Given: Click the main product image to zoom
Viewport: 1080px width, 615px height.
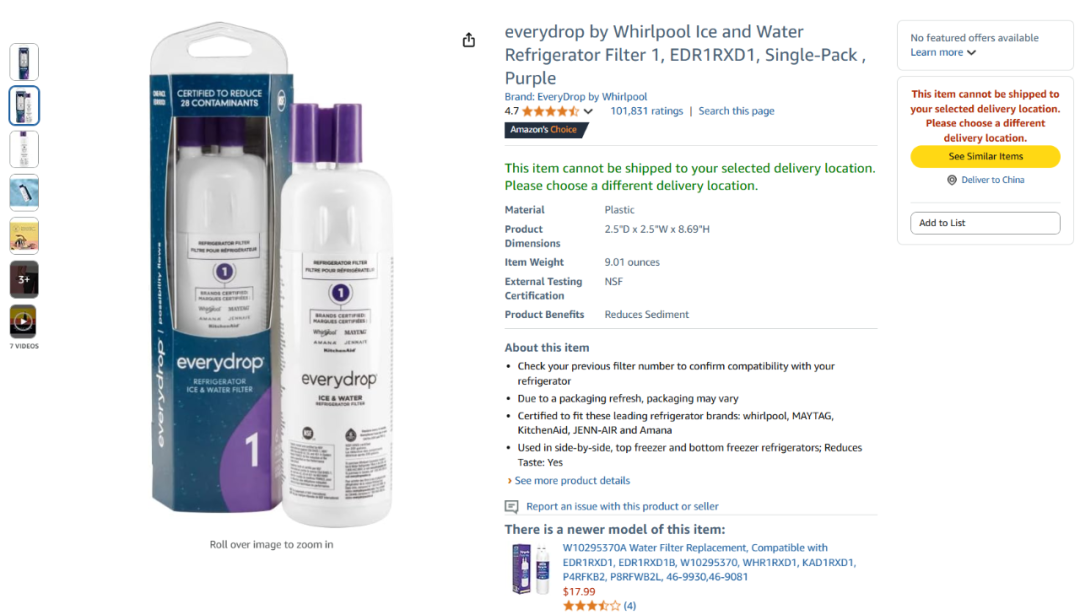Looking at the screenshot, I should (x=271, y=275).
